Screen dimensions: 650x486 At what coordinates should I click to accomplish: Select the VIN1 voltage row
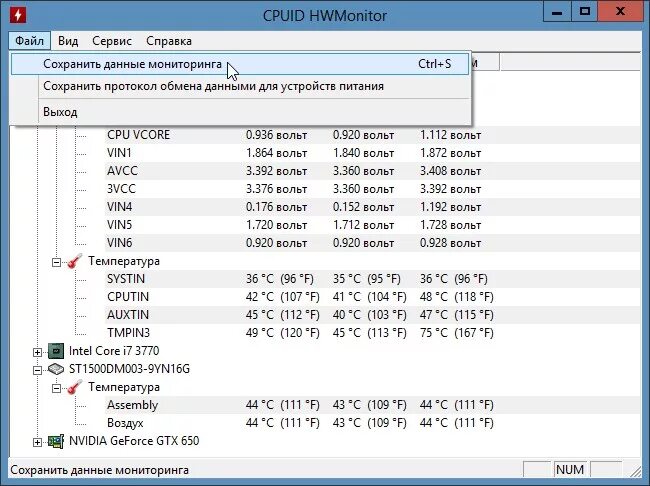[372, 153]
